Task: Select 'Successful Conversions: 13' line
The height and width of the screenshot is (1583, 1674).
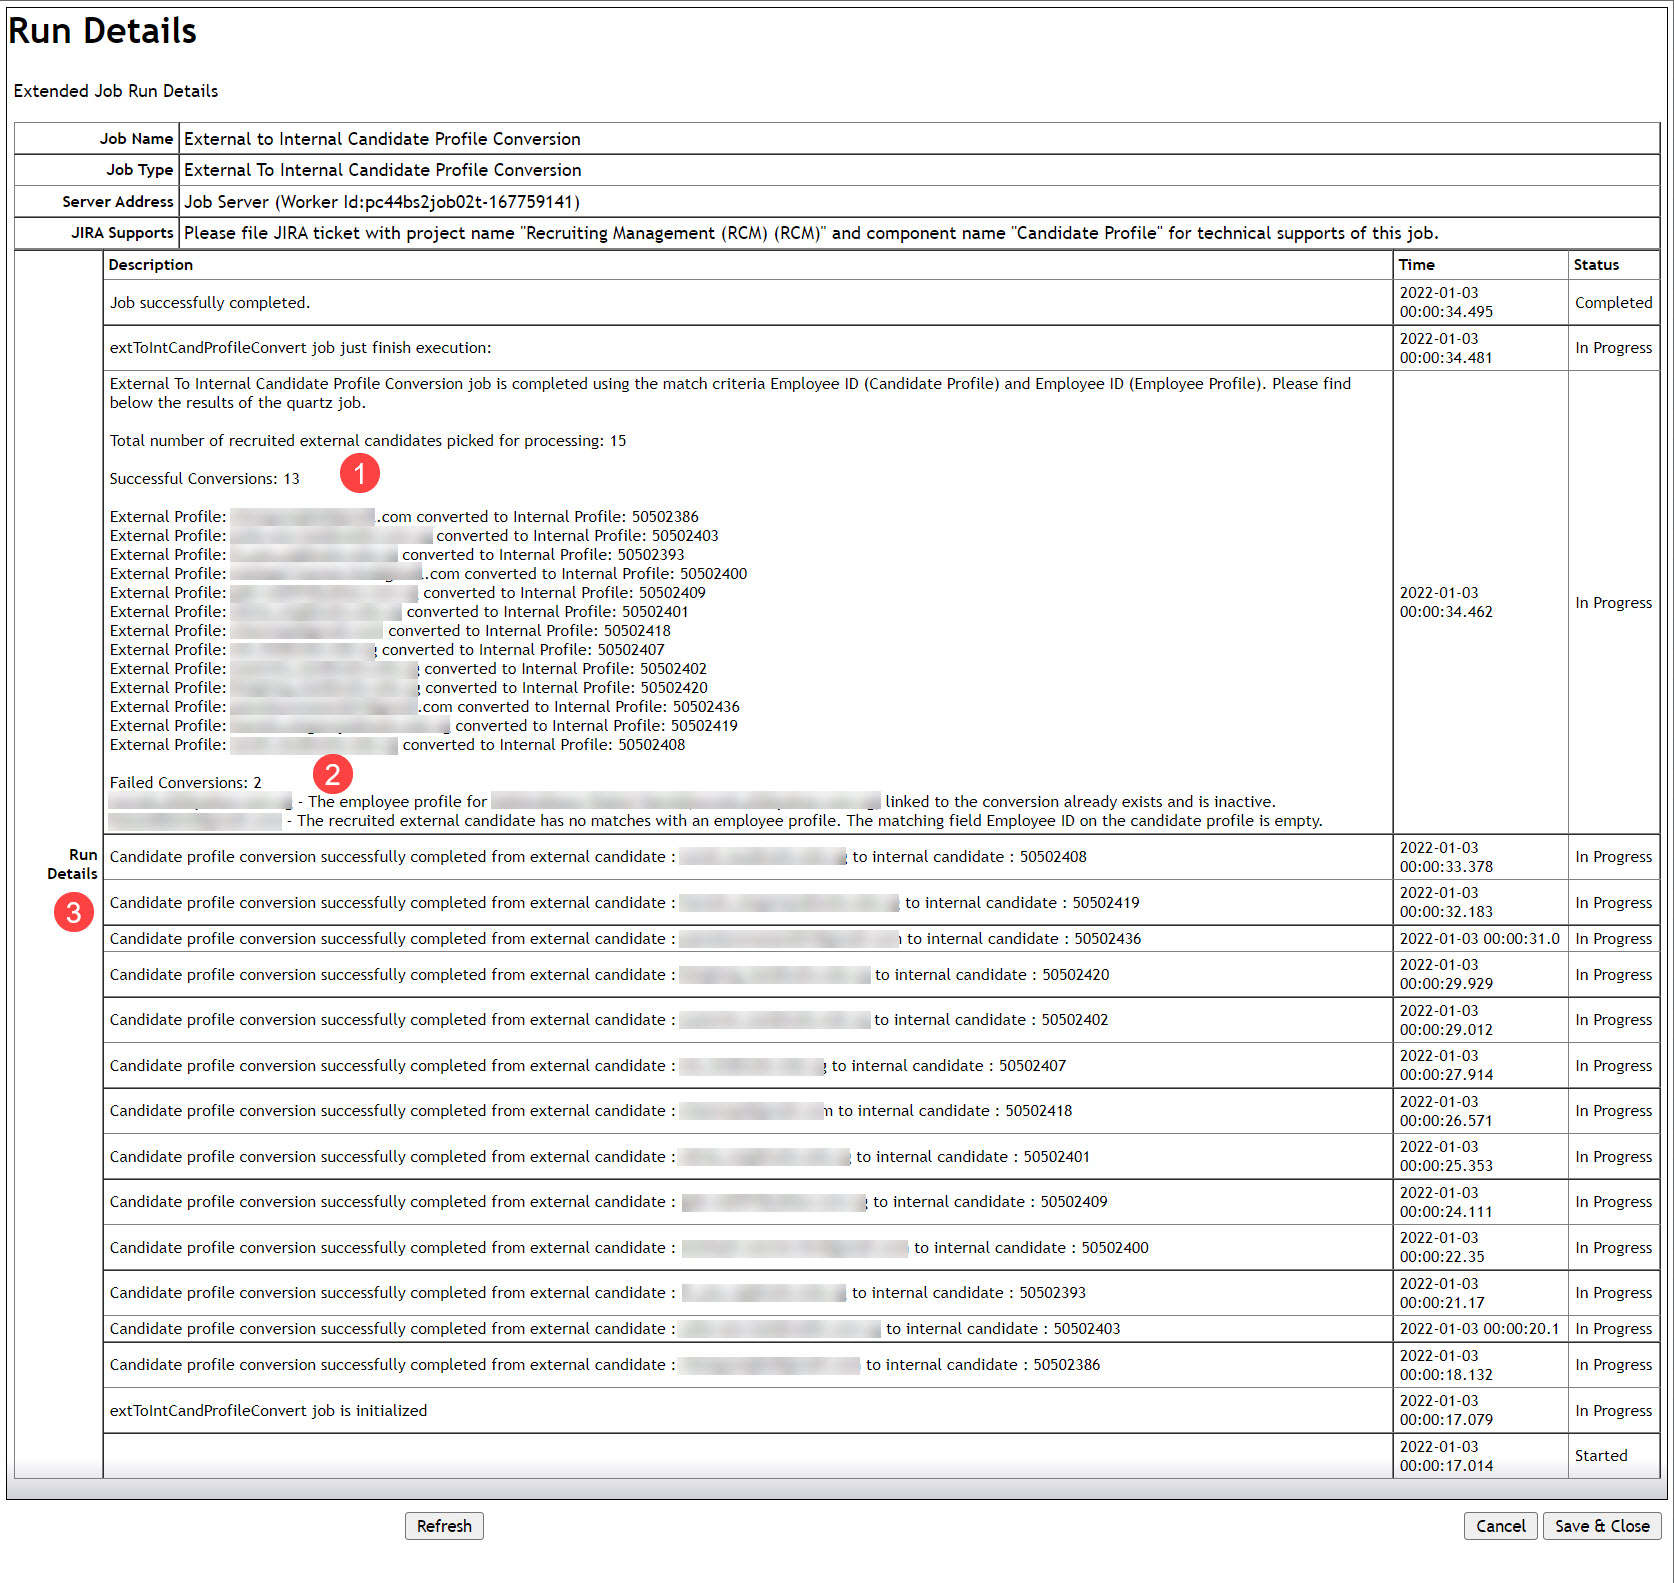Action: click(205, 479)
